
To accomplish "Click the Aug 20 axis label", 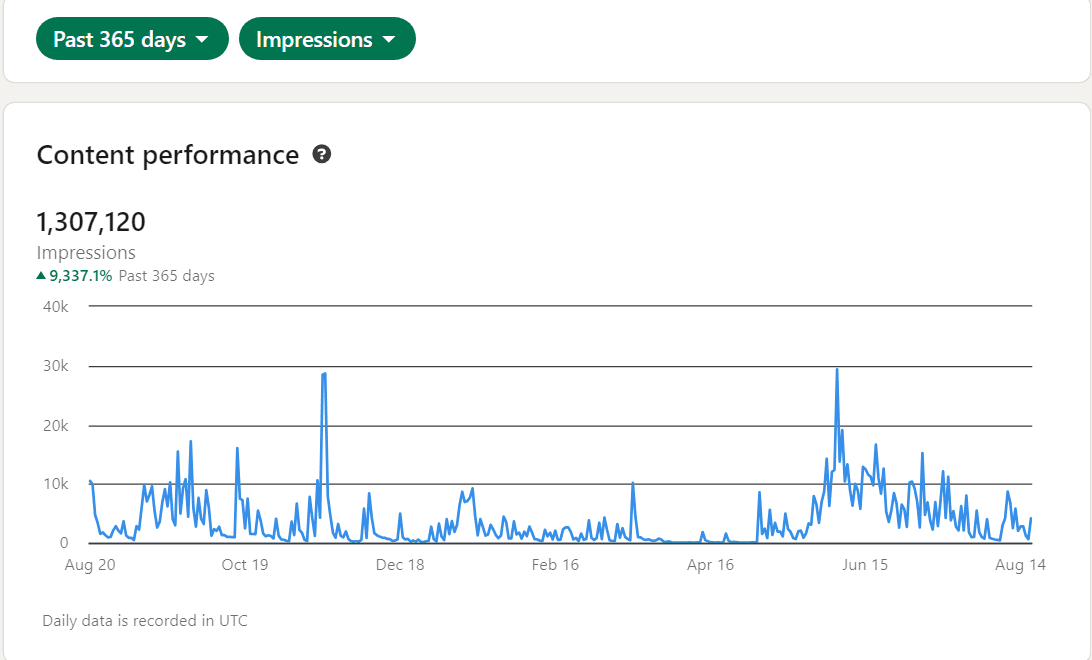I will 90,565.
